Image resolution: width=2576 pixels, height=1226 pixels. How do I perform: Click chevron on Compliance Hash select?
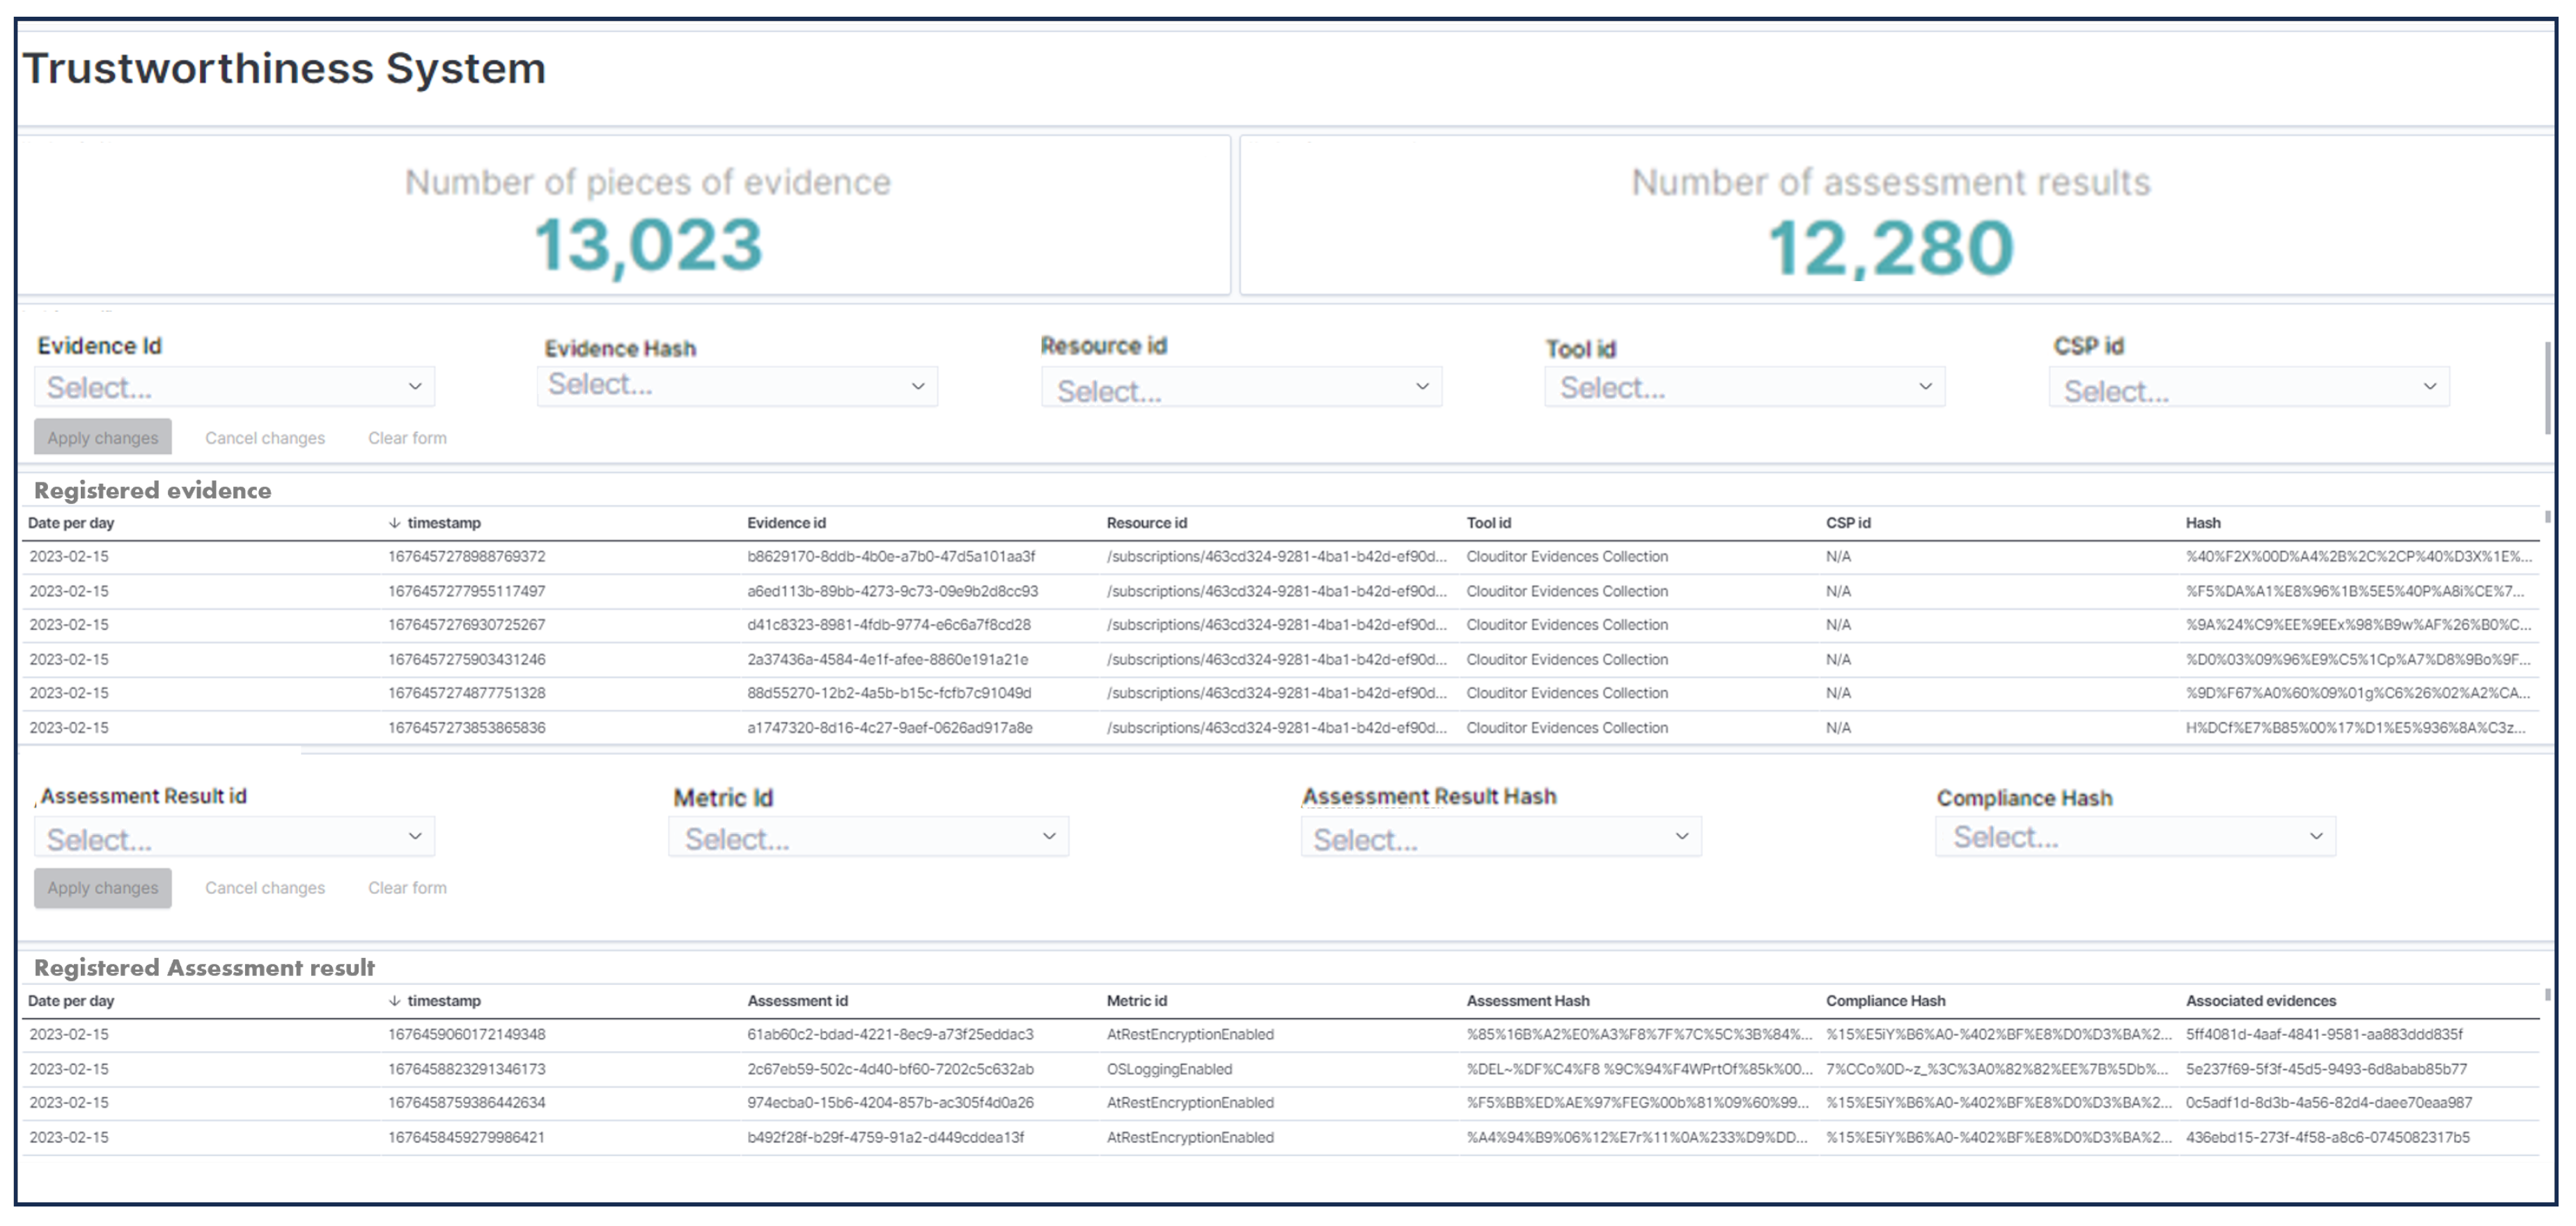(x=2316, y=837)
